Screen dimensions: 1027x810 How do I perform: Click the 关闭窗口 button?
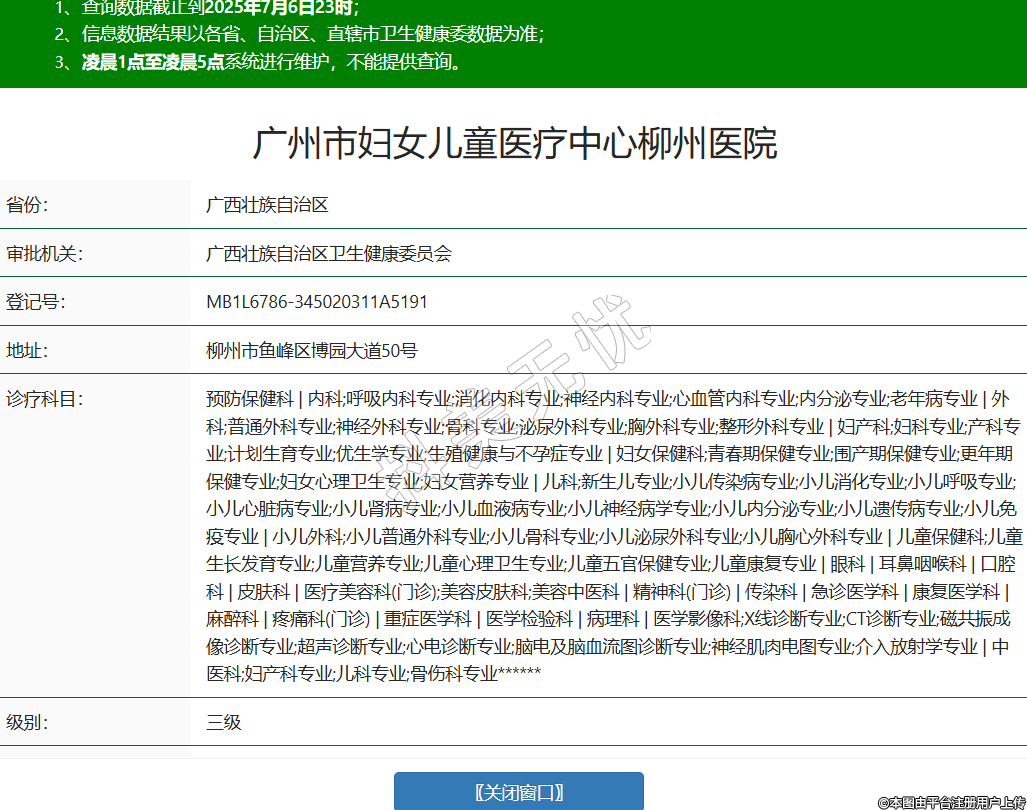click(518, 792)
